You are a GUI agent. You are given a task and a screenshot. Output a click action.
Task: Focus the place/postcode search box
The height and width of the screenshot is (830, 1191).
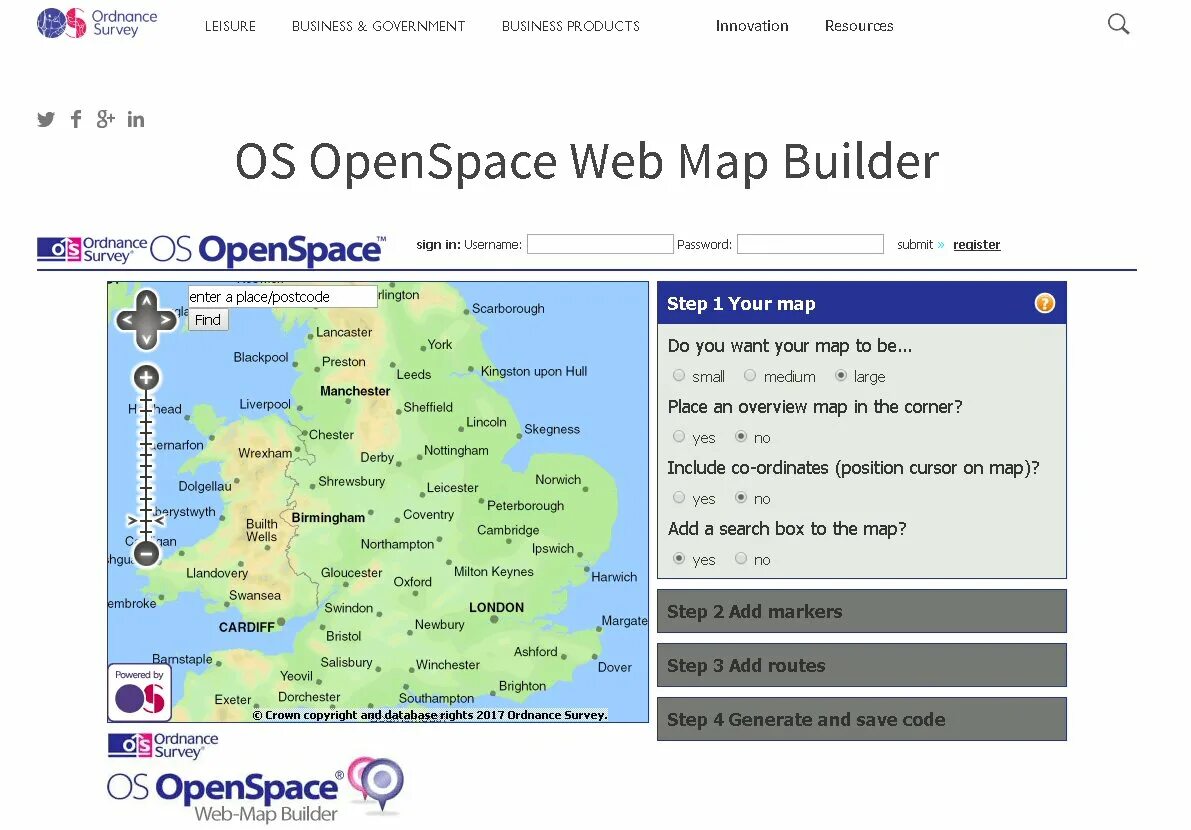tap(282, 297)
